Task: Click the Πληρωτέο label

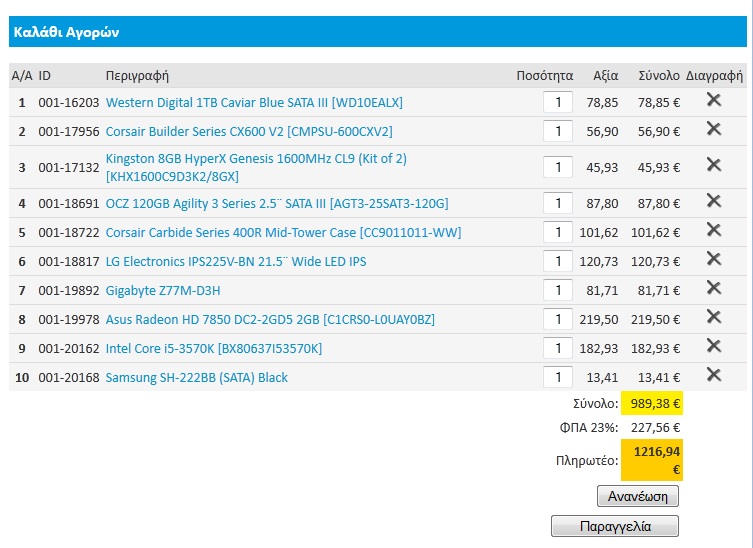Action: click(x=587, y=461)
